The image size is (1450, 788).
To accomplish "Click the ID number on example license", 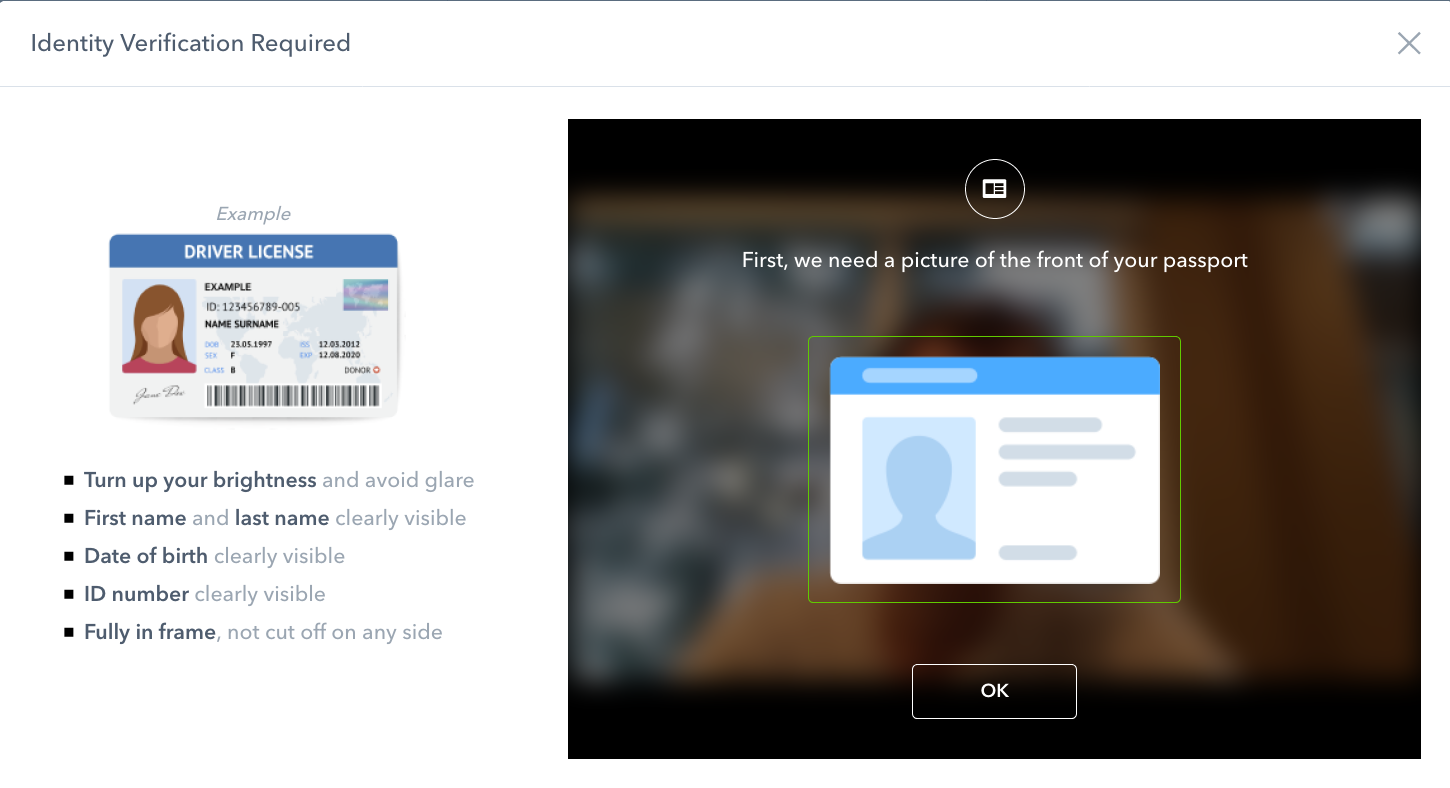I will click(252, 307).
